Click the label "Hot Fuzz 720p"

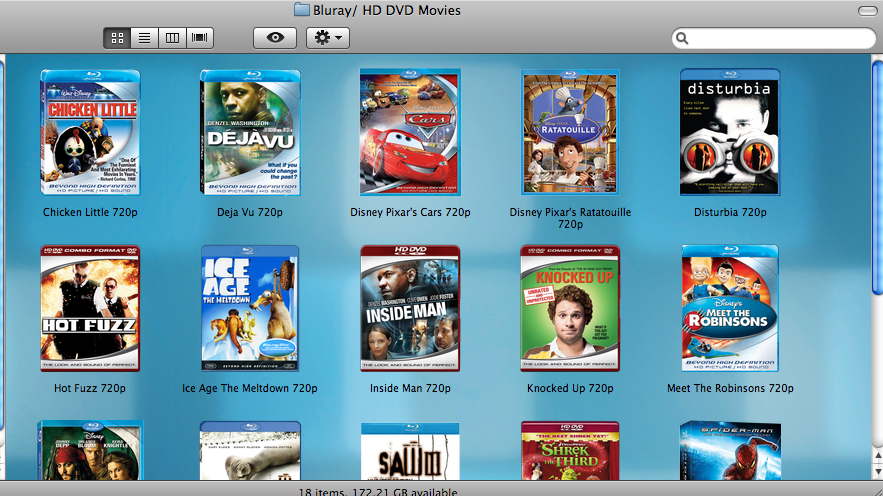(x=90, y=388)
